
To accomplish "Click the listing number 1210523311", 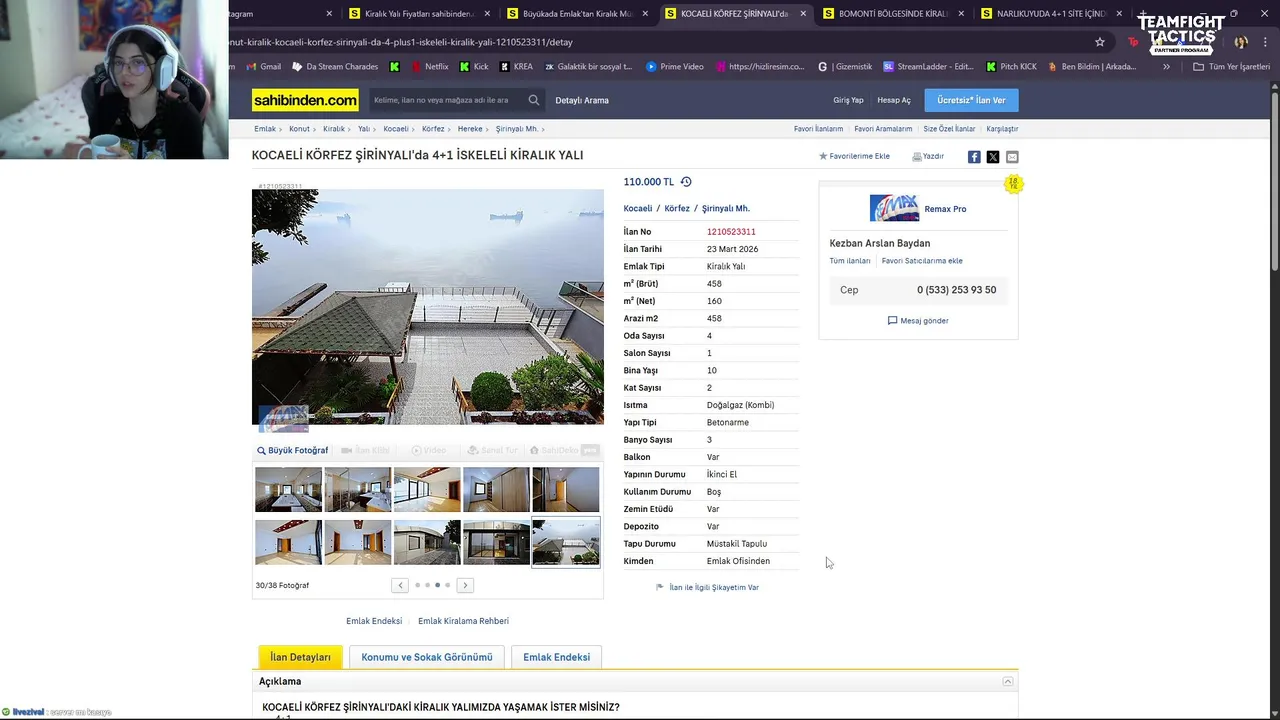I will (731, 232).
